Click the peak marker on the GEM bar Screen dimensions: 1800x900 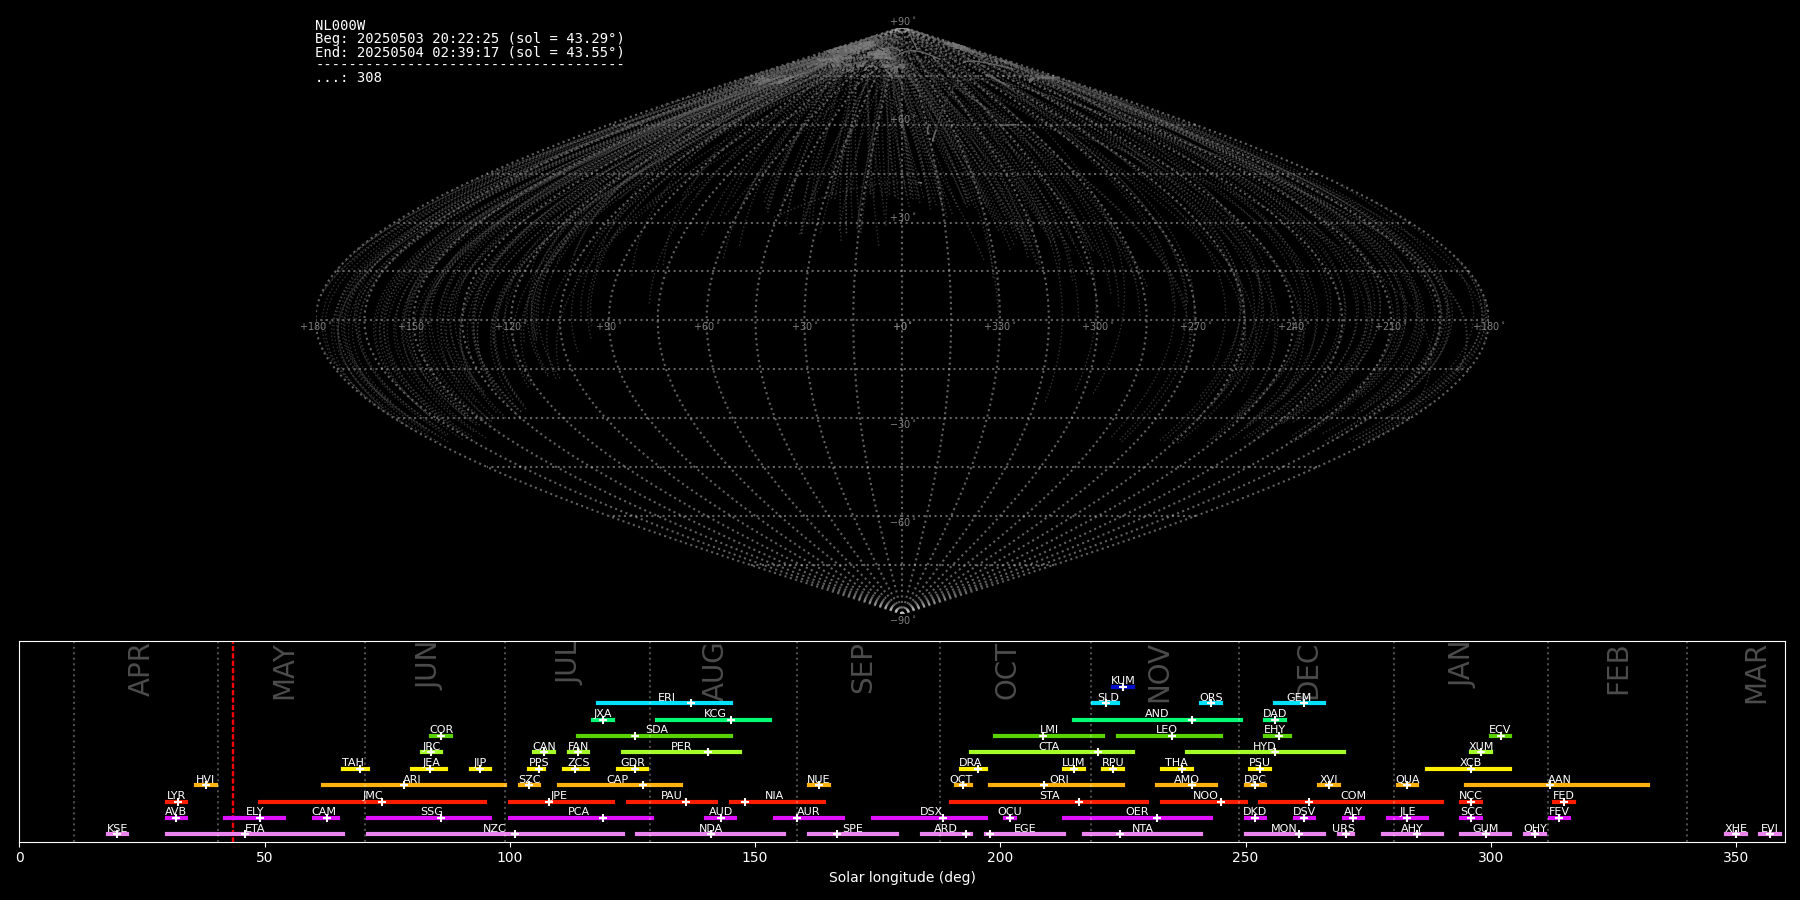(x=1303, y=703)
